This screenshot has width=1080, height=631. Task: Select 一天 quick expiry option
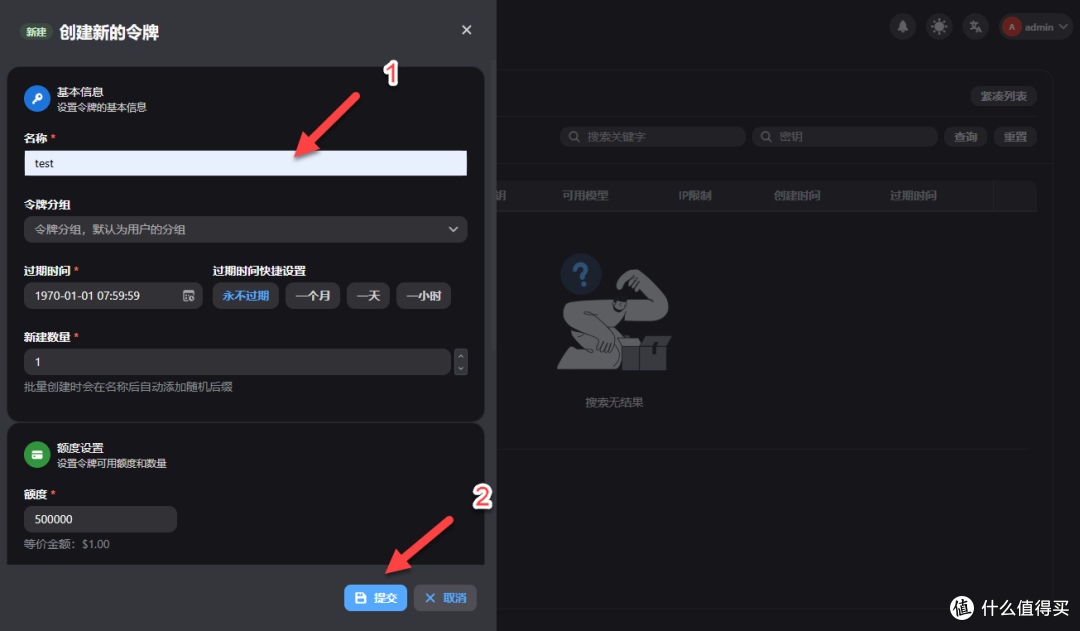368,296
